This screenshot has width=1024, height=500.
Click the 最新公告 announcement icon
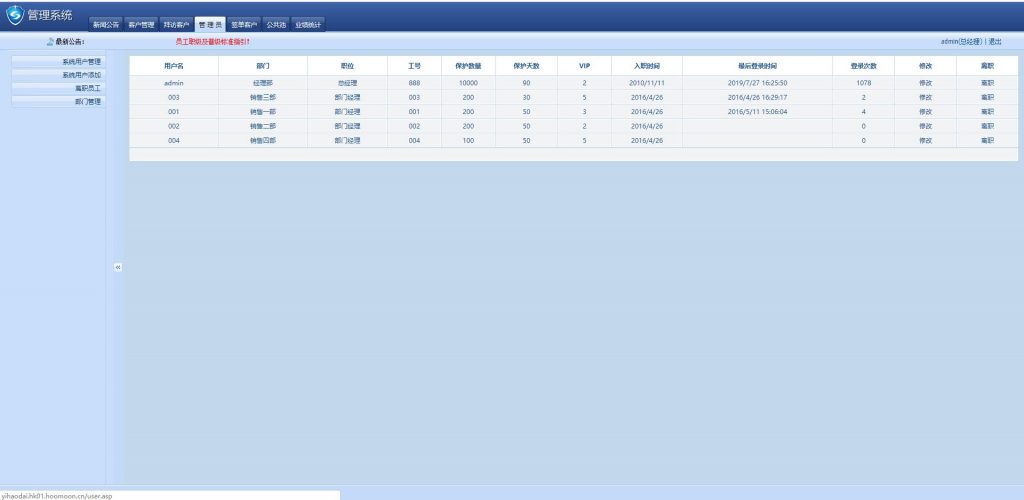(x=50, y=42)
